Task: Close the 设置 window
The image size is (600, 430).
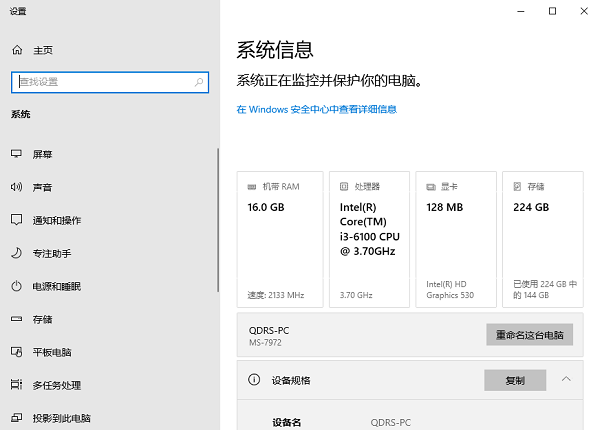Action: [x=584, y=11]
